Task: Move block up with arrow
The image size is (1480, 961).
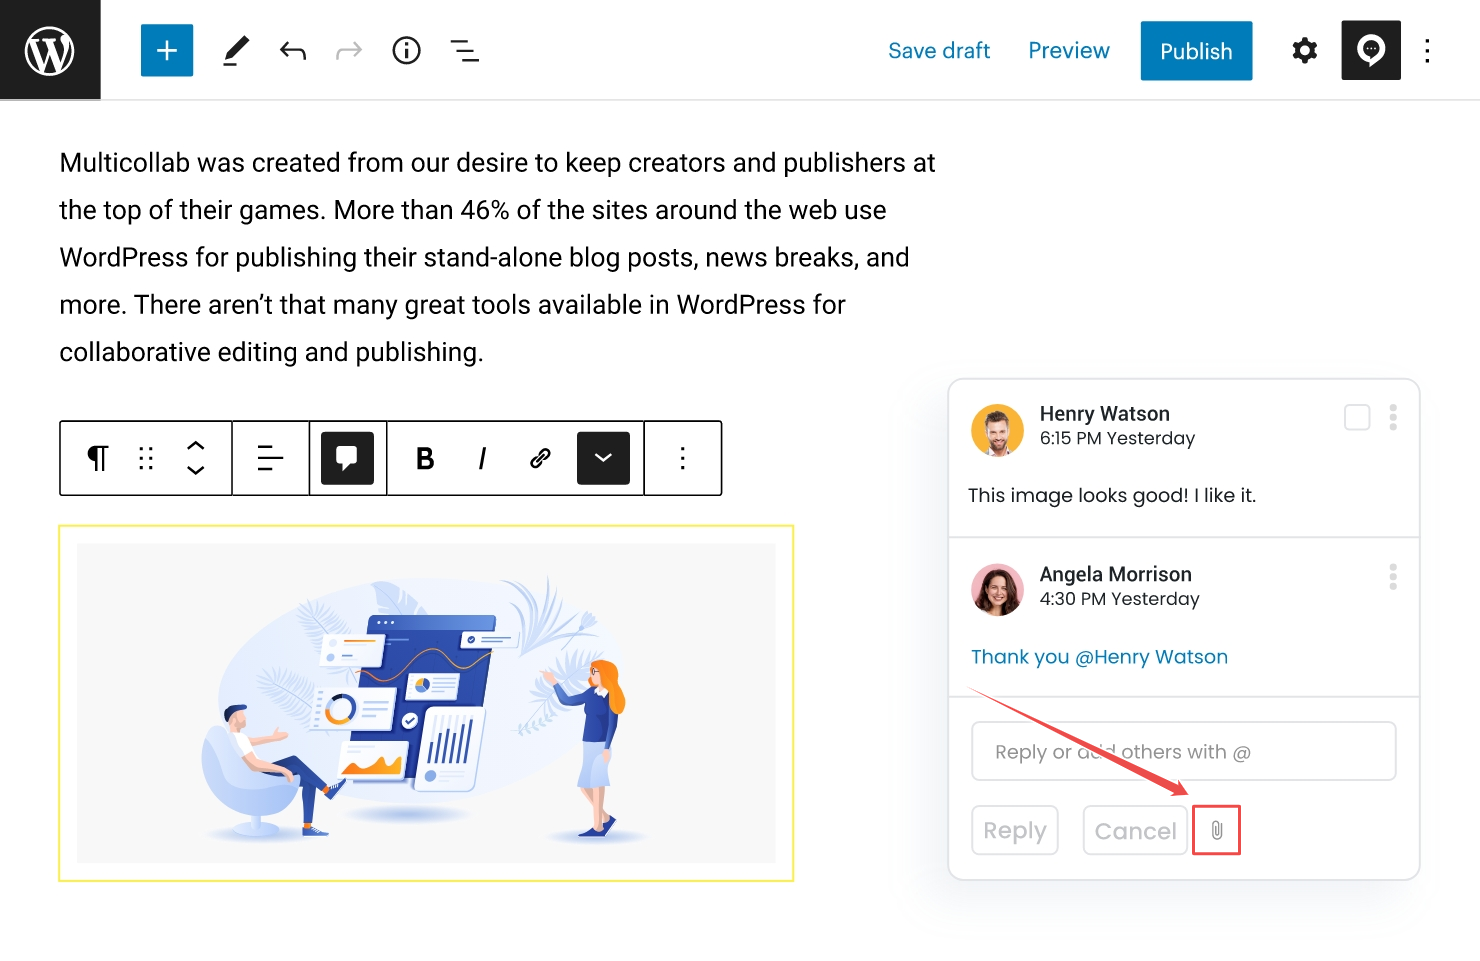Action: coord(196,446)
